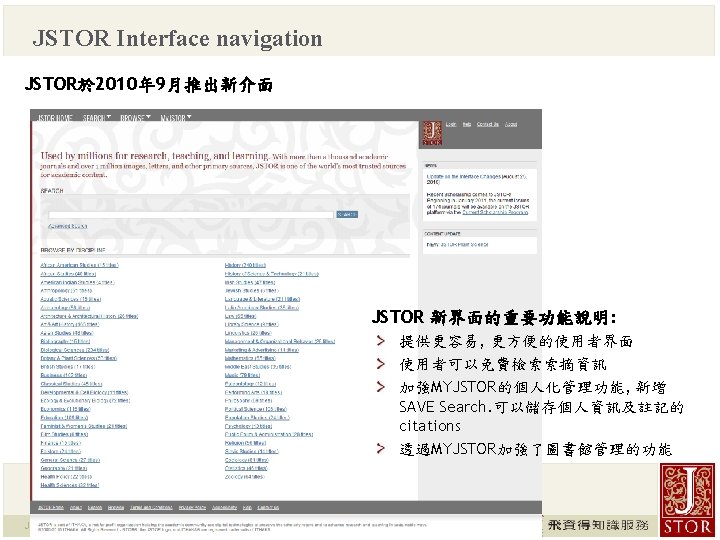
Task: Select the Anthropology discipline
Action: pos(66,291)
